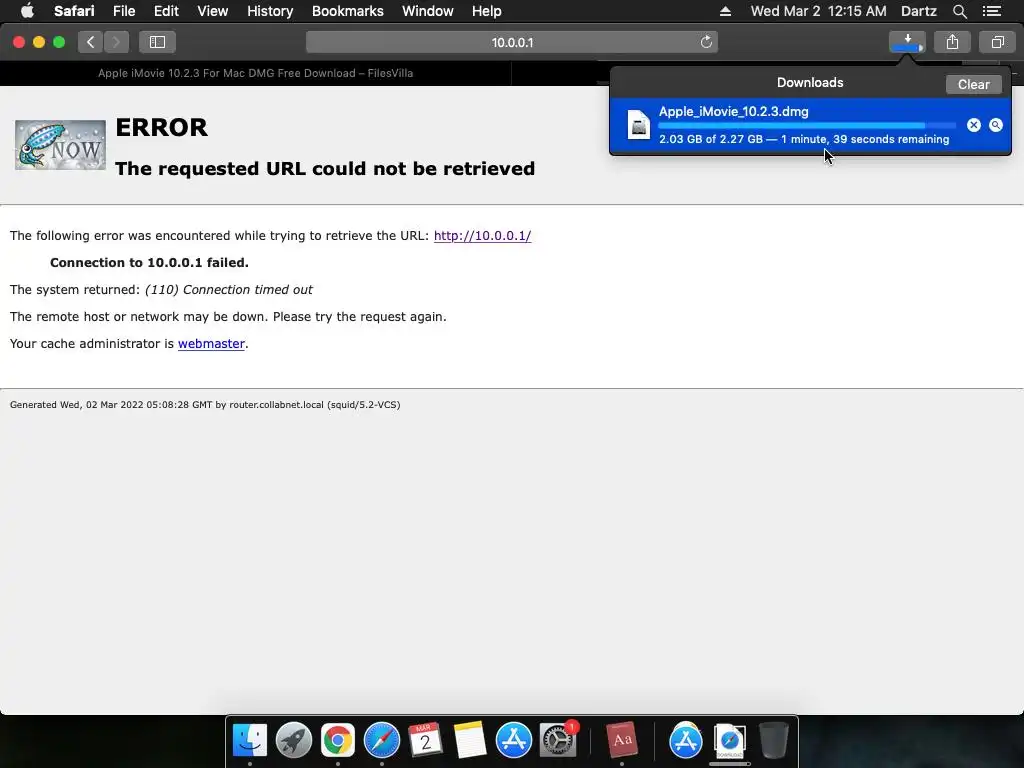Click the Squid NOW logo image
This screenshot has height=768, width=1024.
point(60,145)
